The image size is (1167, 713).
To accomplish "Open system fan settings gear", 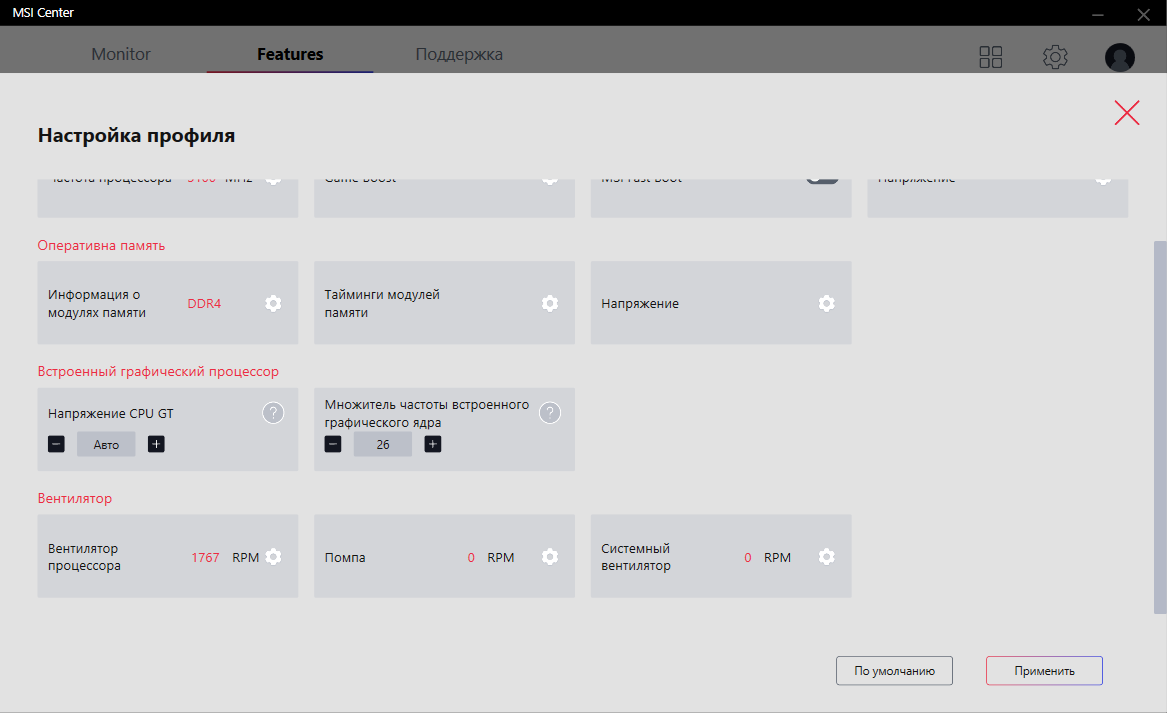I will tap(826, 557).
